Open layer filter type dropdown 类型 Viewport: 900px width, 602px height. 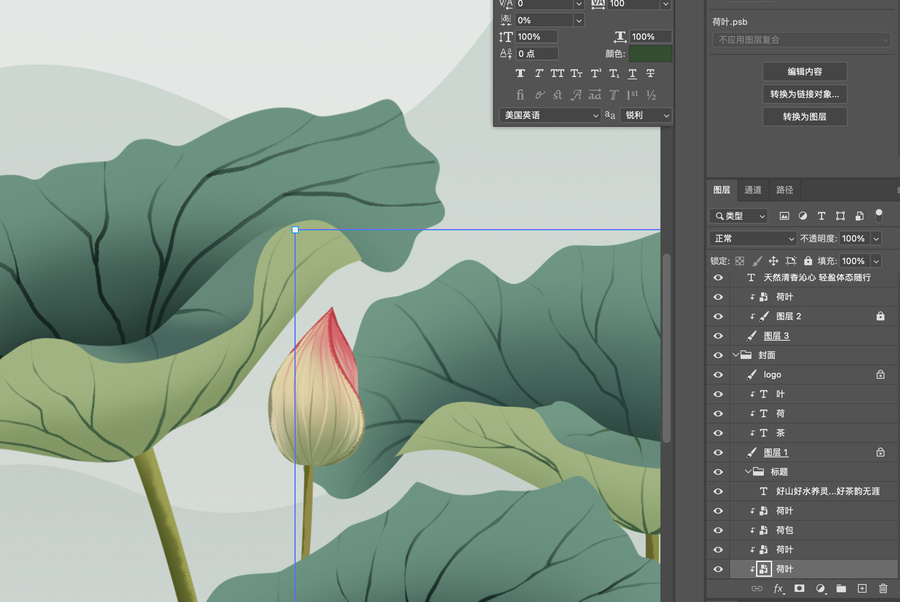pyautogui.click(x=738, y=216)
